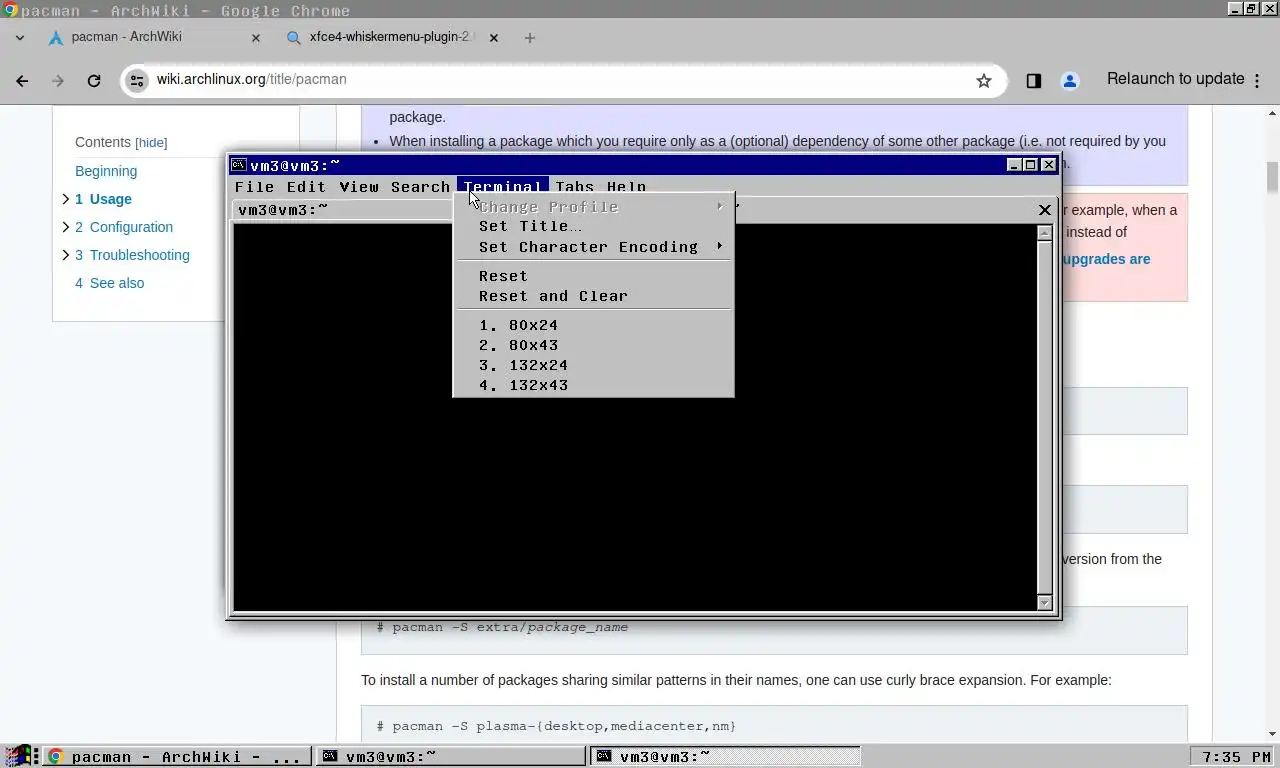Open the Tabs menu in terminal
1280x768 pixels.
coord(575,187)
